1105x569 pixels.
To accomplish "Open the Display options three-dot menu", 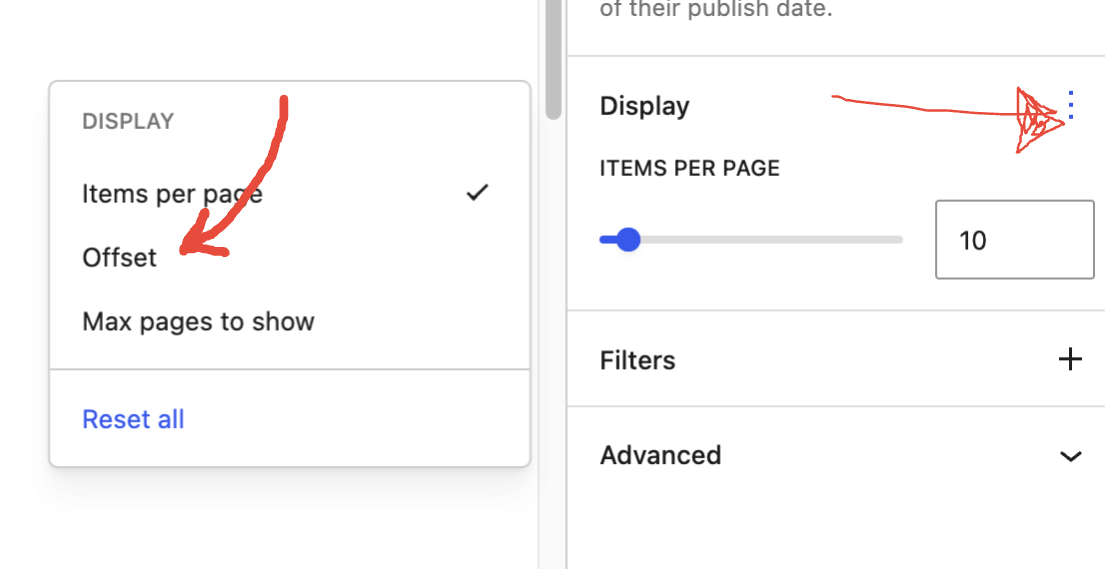I will click(1070, 105).
